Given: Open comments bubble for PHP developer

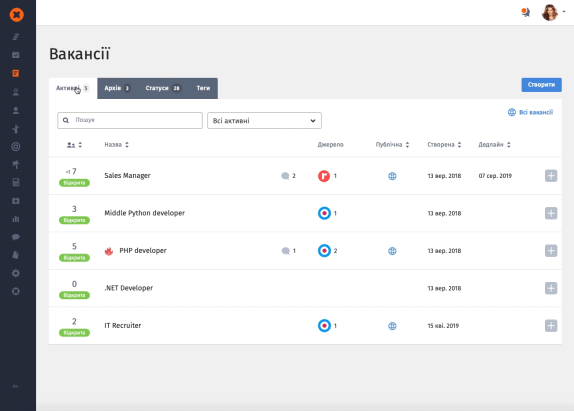Looking at the screenshot, I should 286,251.
